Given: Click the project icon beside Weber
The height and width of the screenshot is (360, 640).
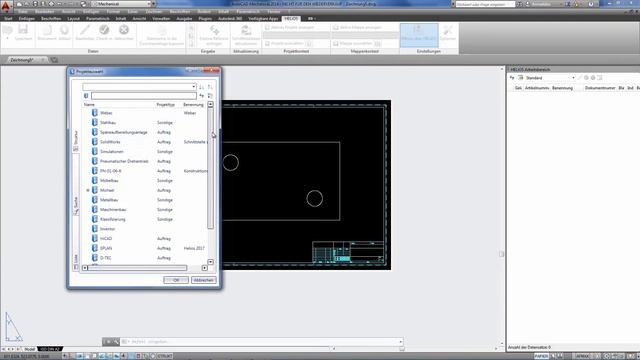Looking at the screenshot, I should point(95,113).
